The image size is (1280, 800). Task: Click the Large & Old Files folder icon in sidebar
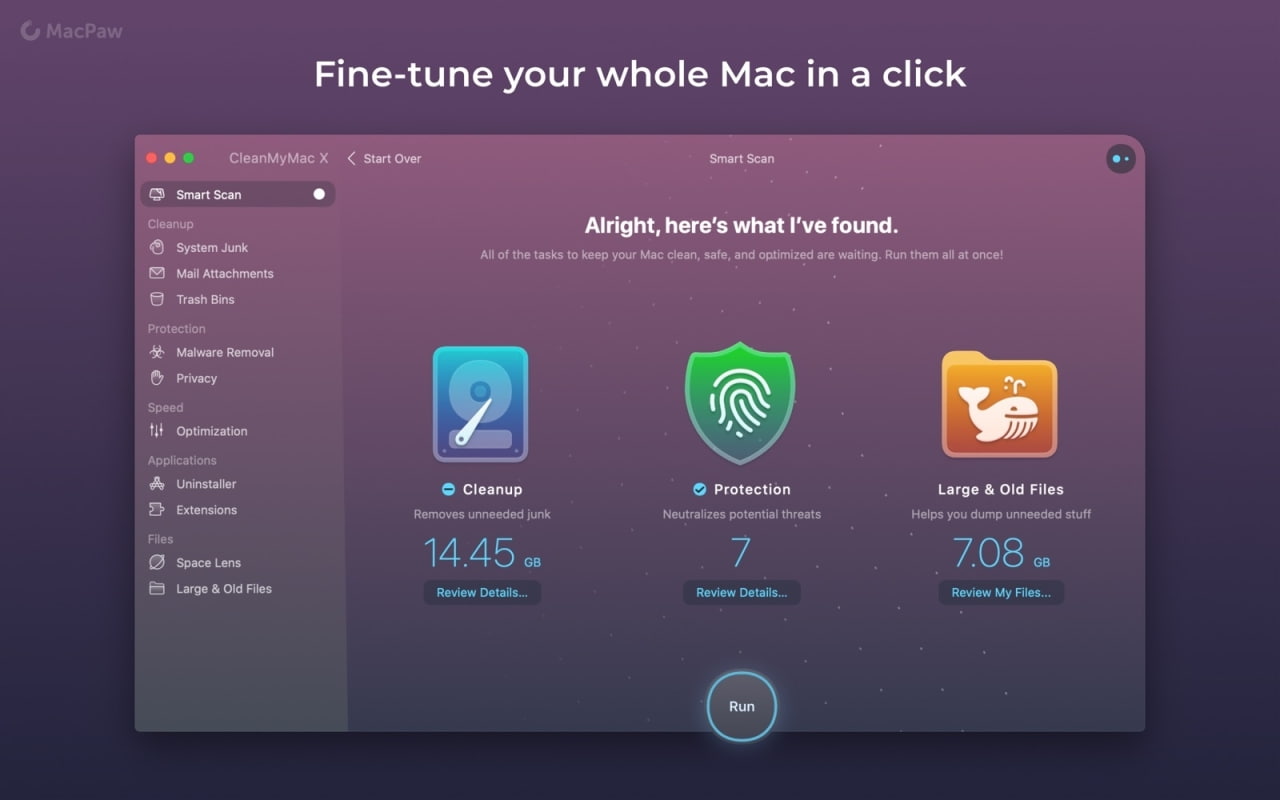click(157, 589)
